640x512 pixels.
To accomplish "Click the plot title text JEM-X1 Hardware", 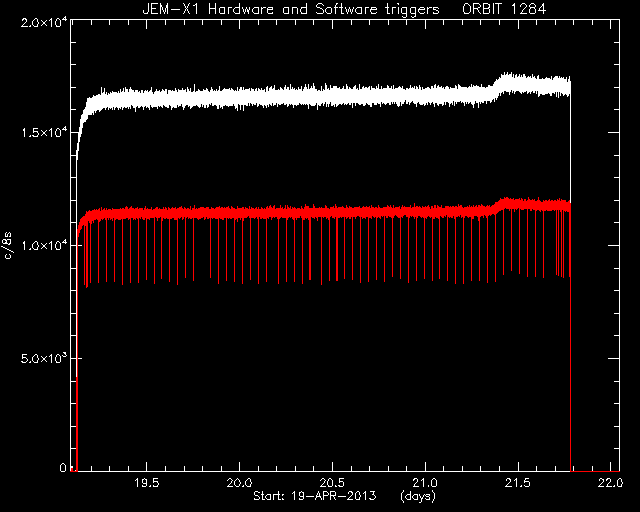I will point(209,9).
